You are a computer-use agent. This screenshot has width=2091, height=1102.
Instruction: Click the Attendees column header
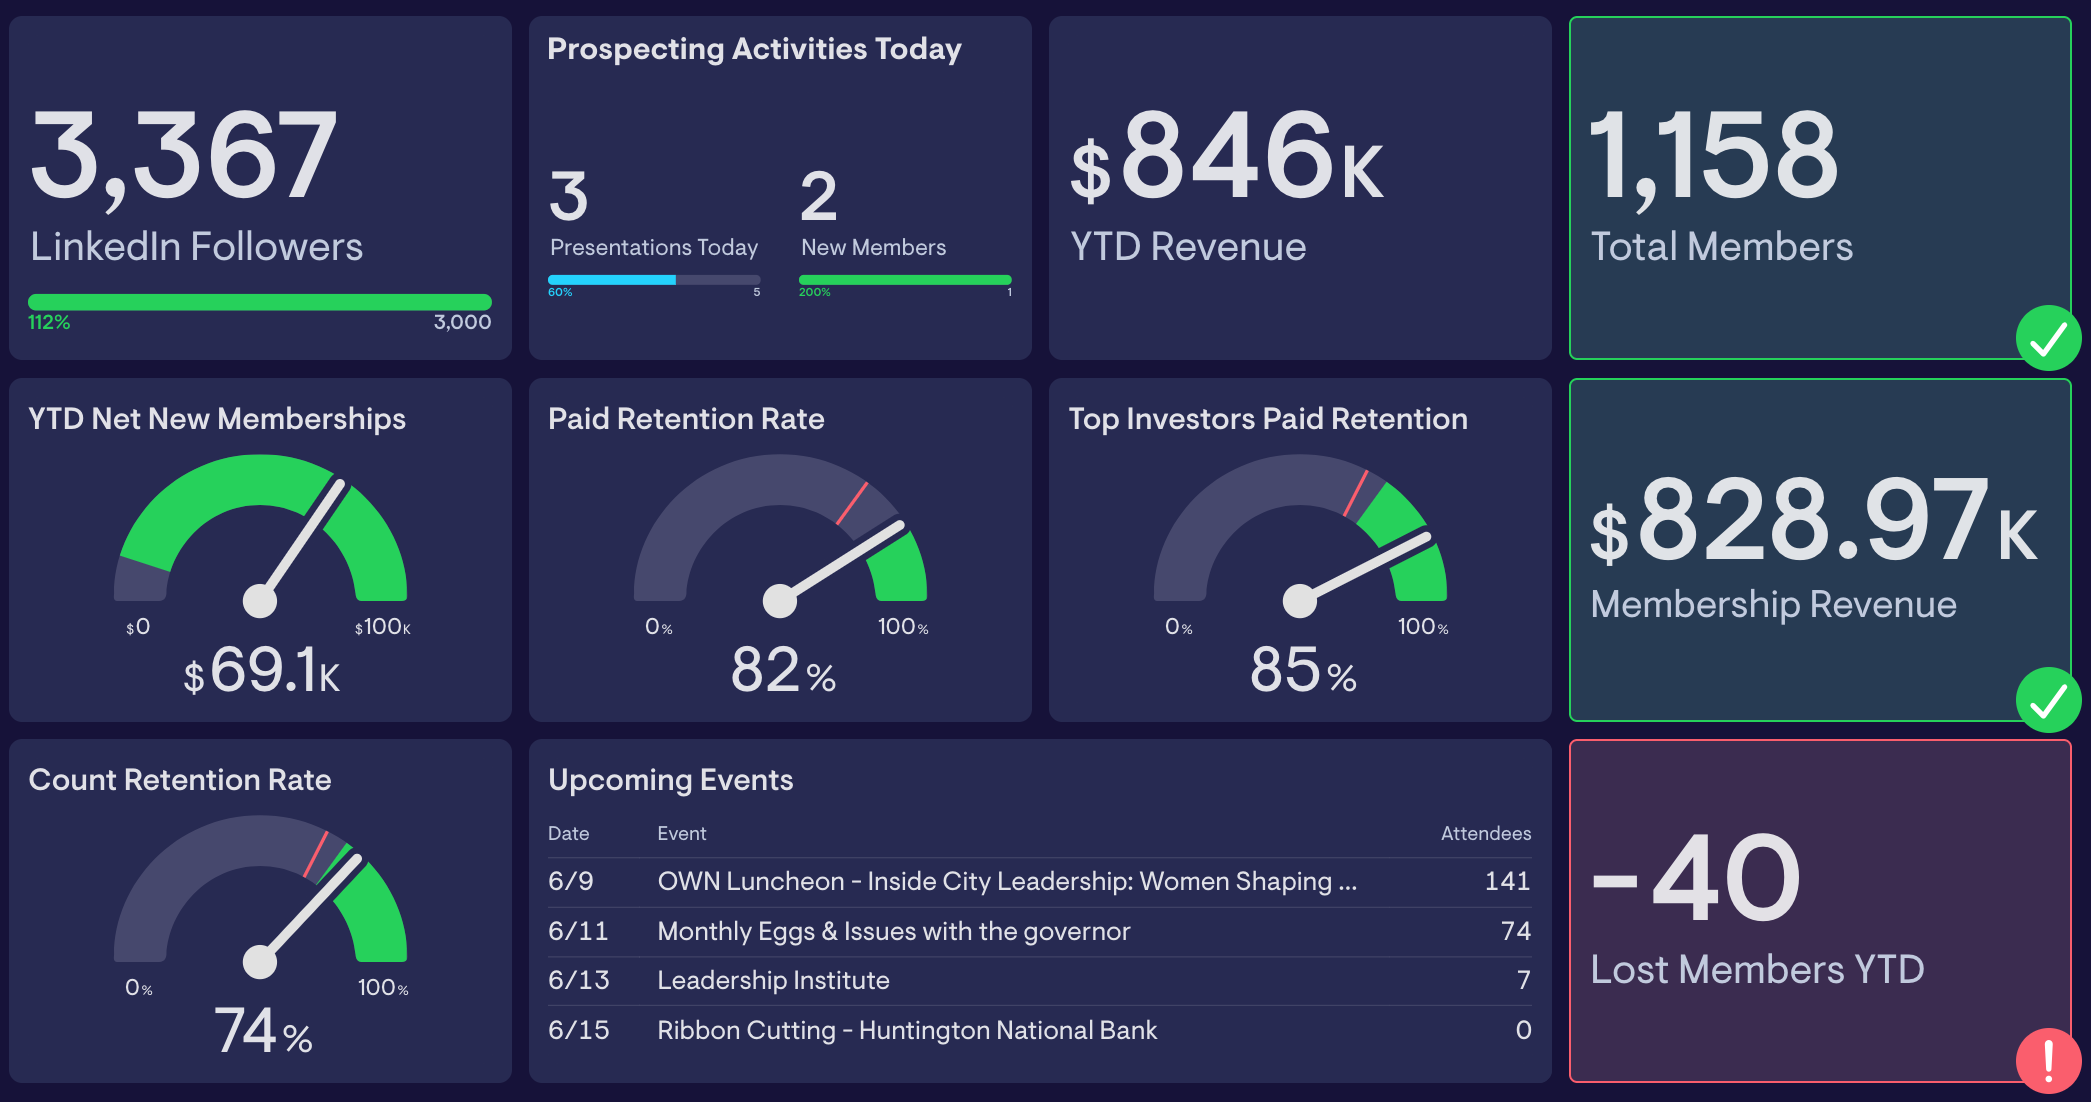tap(1485, 833)
